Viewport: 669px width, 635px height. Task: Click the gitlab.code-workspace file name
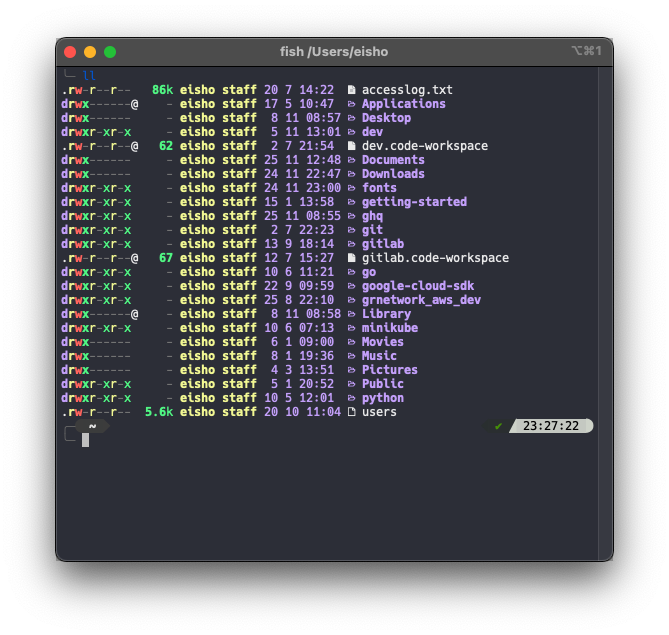point(435,258)
